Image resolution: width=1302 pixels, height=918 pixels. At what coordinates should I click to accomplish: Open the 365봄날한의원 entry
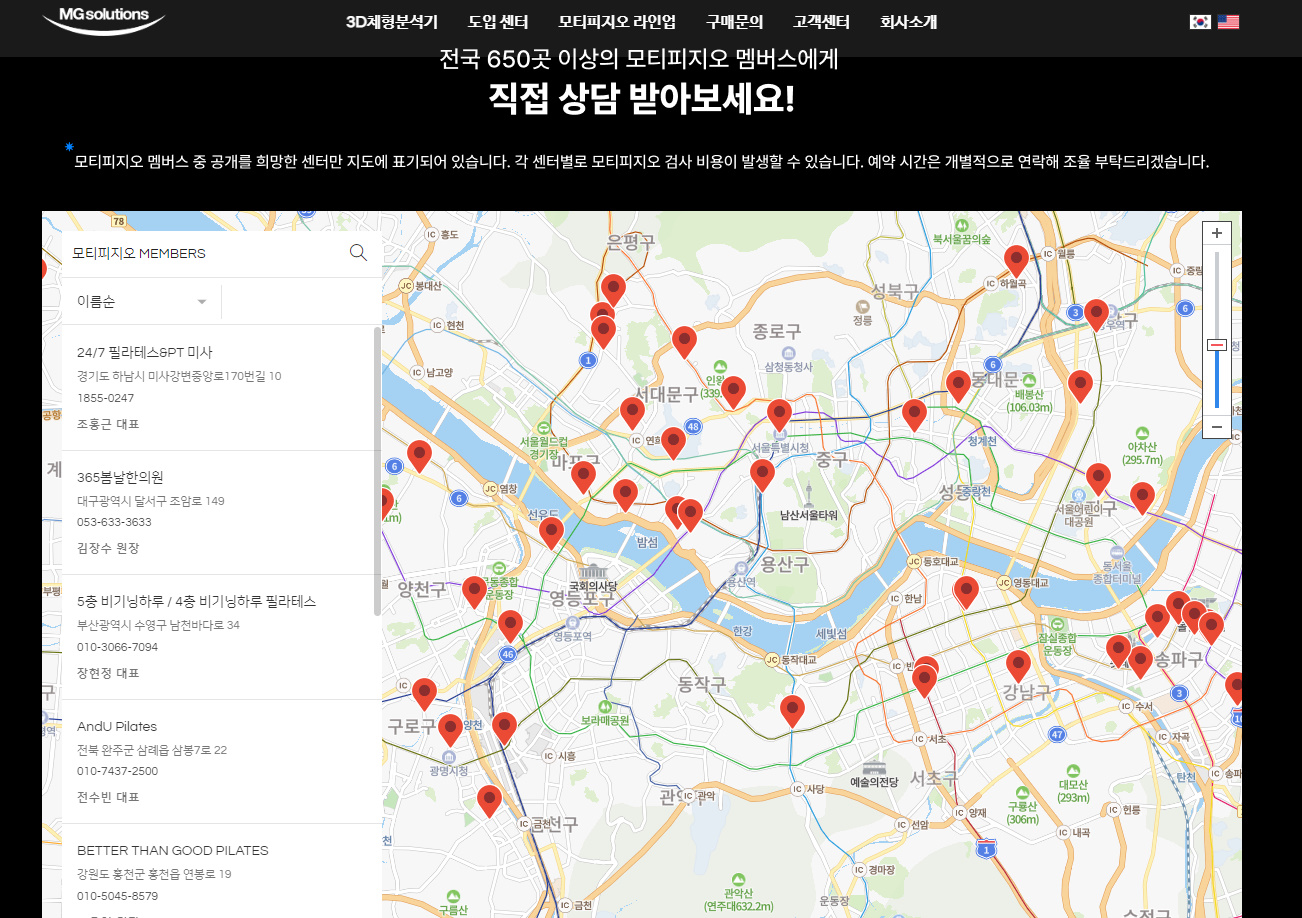tap(120, 477)
